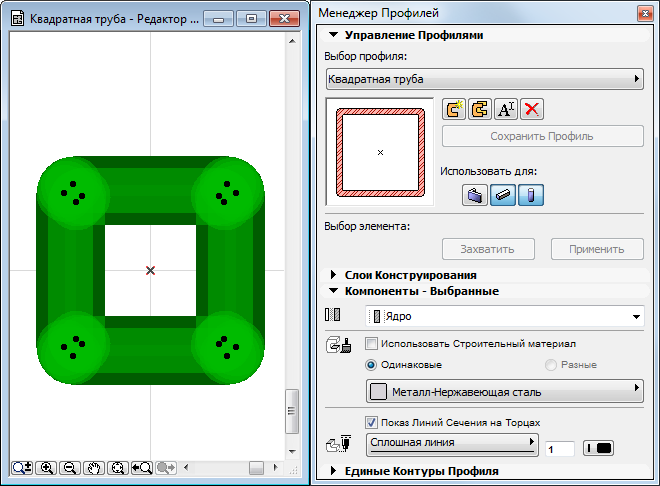Image resolution: width=660 pixels, height=486 pixels.
Task: Click the editor vertical scrollbar down arrow
Action: point(293,451)
